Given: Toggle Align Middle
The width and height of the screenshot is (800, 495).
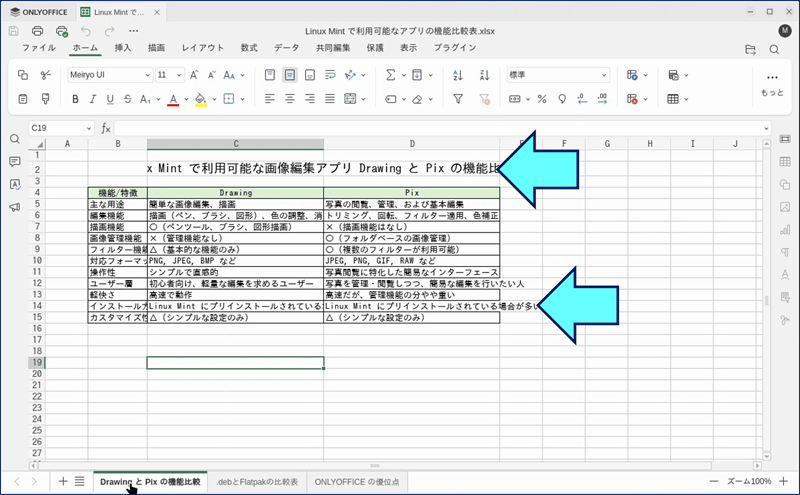Looking at the screenshot, I should point(290,75).
